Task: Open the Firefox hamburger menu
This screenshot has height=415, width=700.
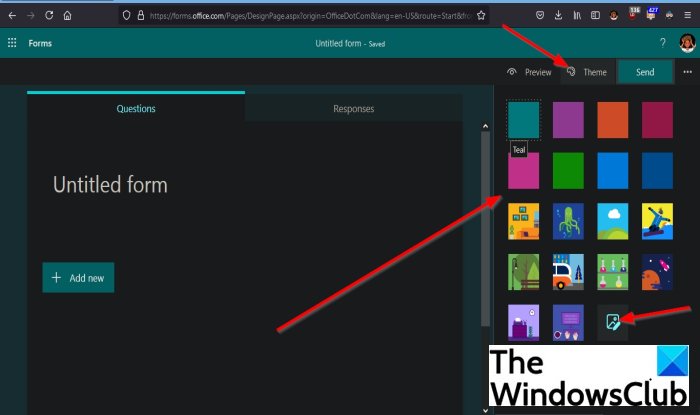Action: [x=688, y=16]
